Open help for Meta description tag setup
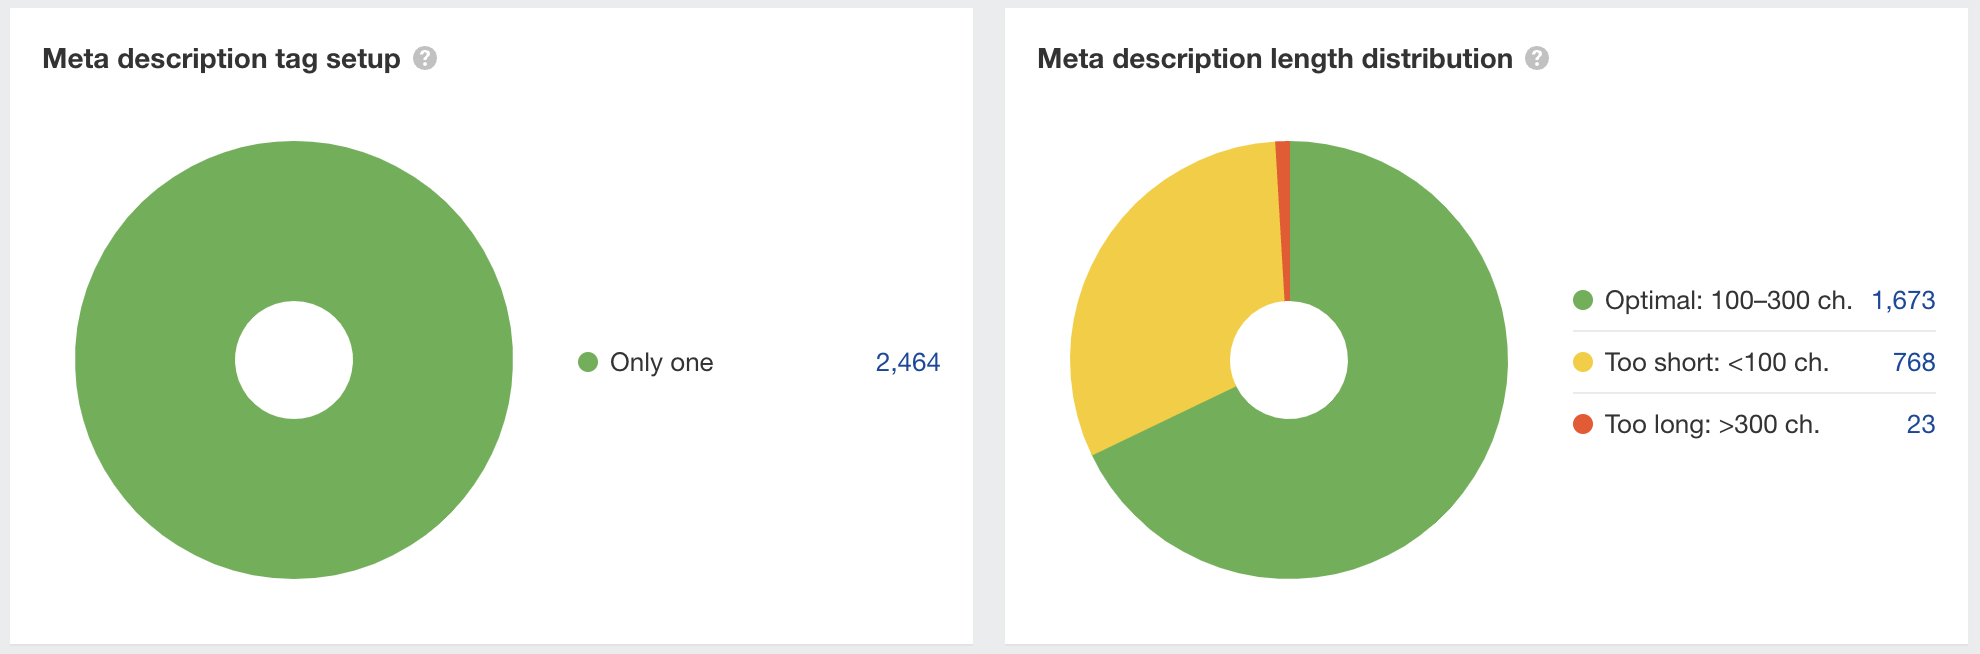 pyautogui.click(x=425, y=58)
